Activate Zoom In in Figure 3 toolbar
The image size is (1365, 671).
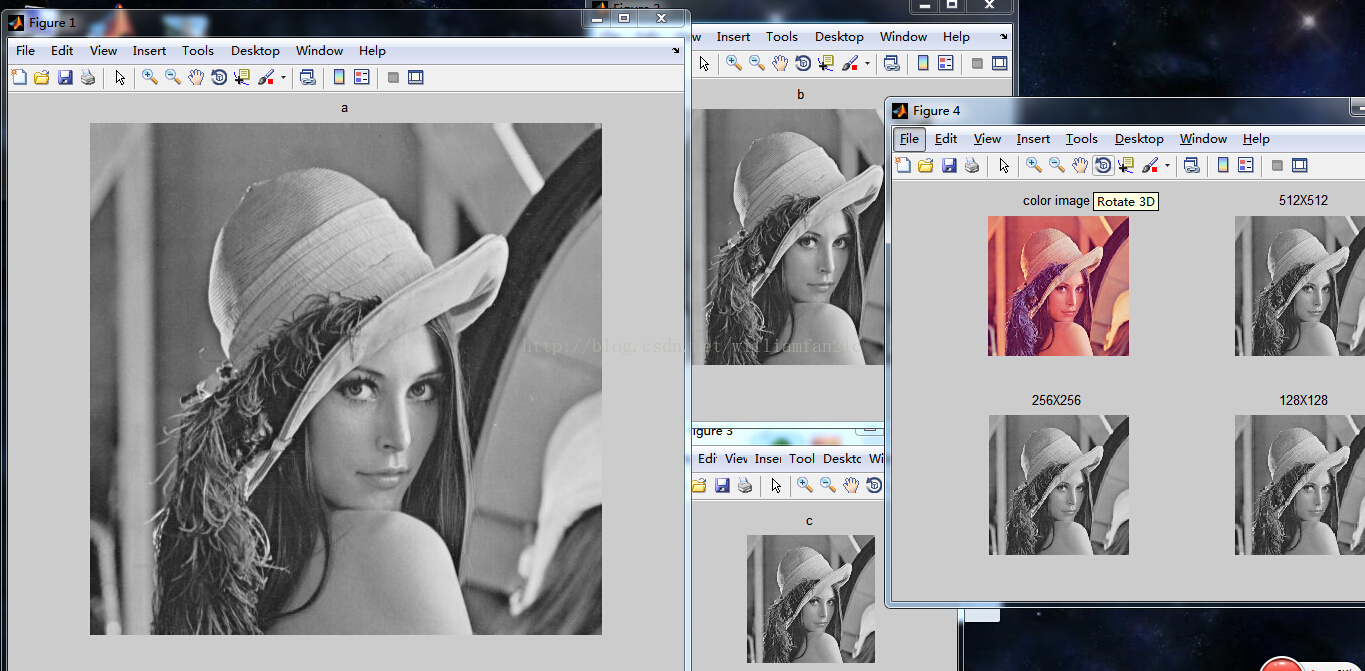[x=804, y=485]
